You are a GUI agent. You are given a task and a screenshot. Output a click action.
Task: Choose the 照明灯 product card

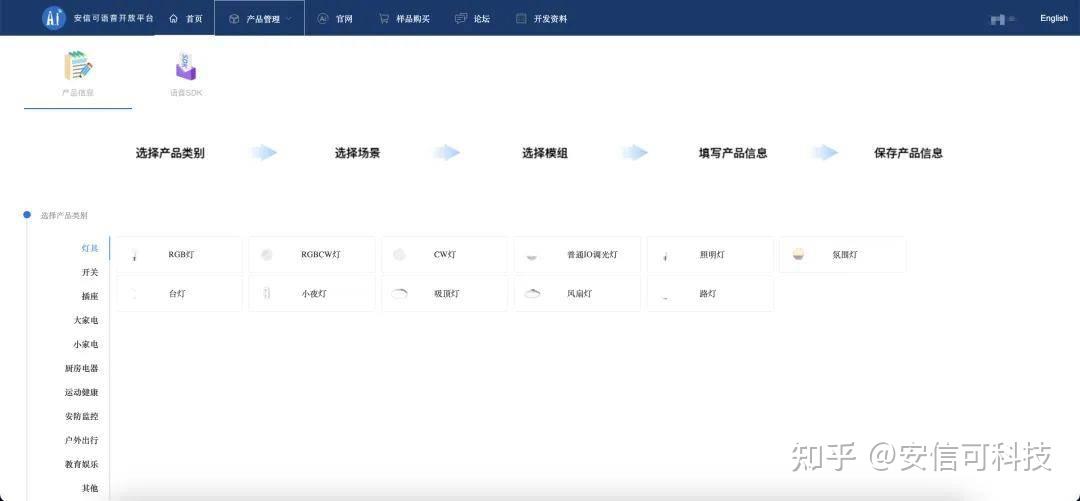[x=710, y=254]
